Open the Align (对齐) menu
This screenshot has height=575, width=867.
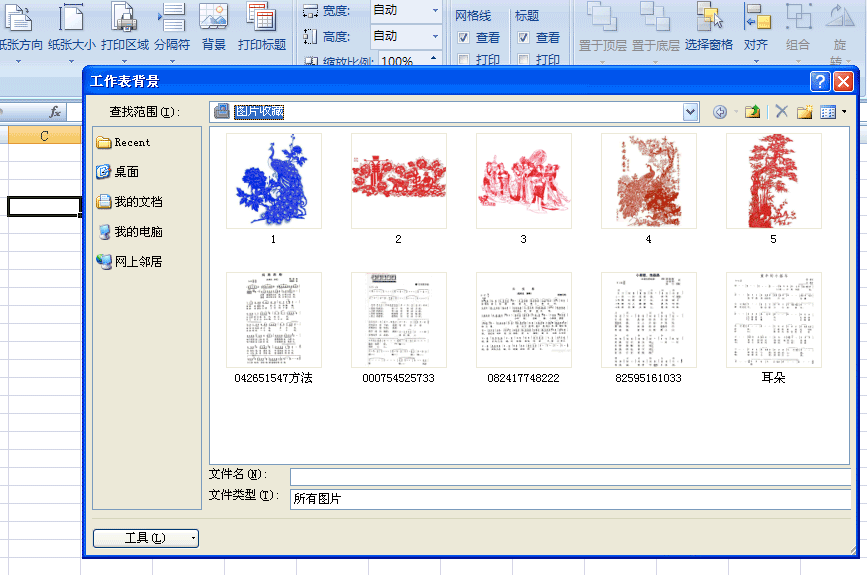pyautogui.click(x=756, y=30)
